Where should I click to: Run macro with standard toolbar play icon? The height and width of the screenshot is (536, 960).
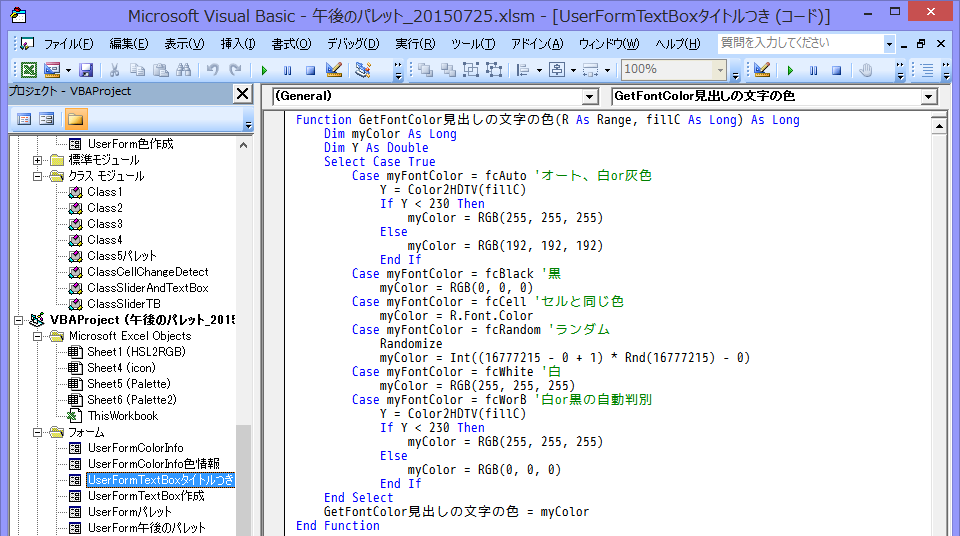pyautogui.click(x=264, y=70)
